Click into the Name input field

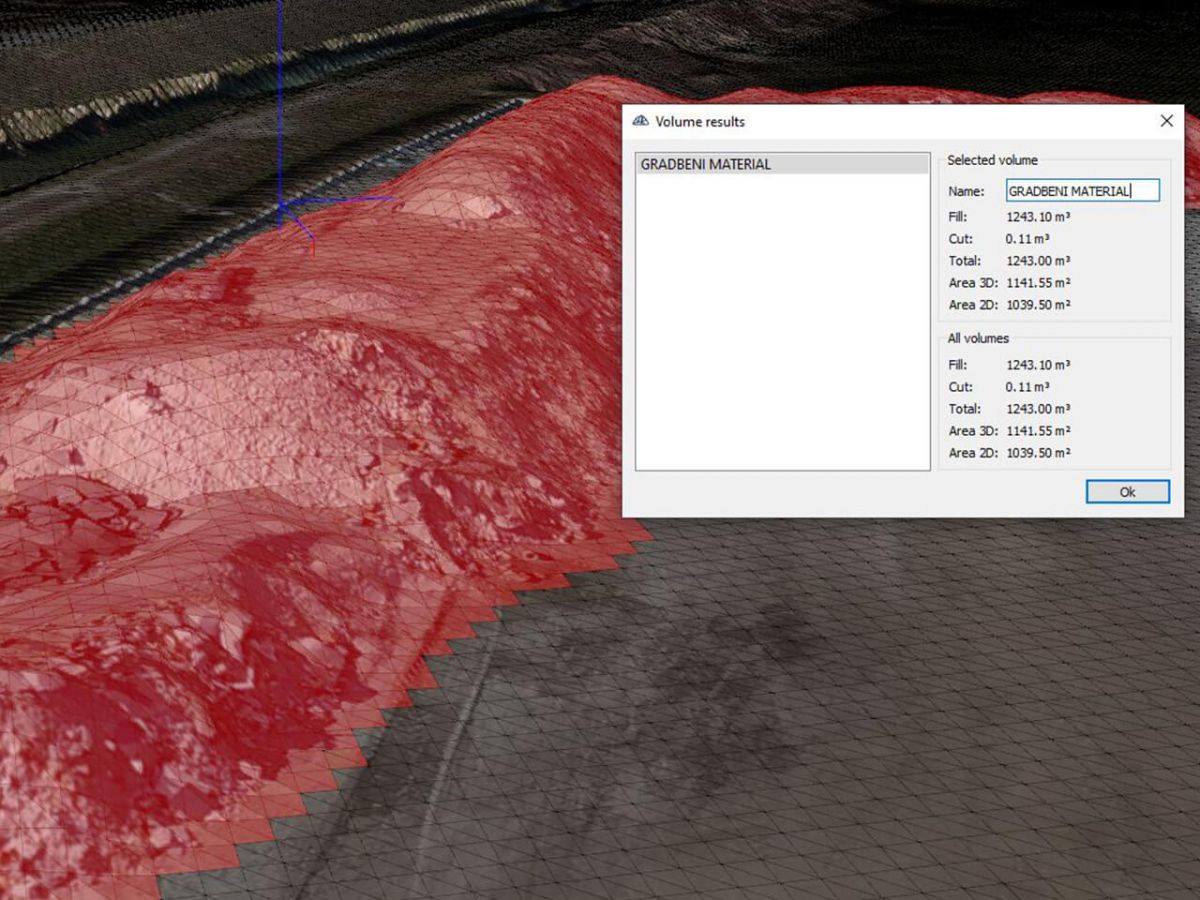click(1082, 191)
